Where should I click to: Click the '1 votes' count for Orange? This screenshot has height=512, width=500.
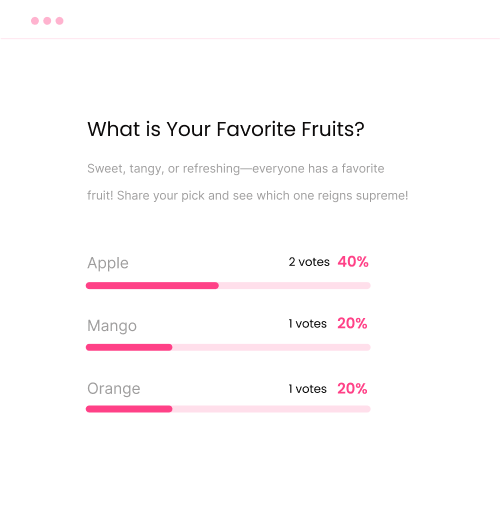coord(308,389)
